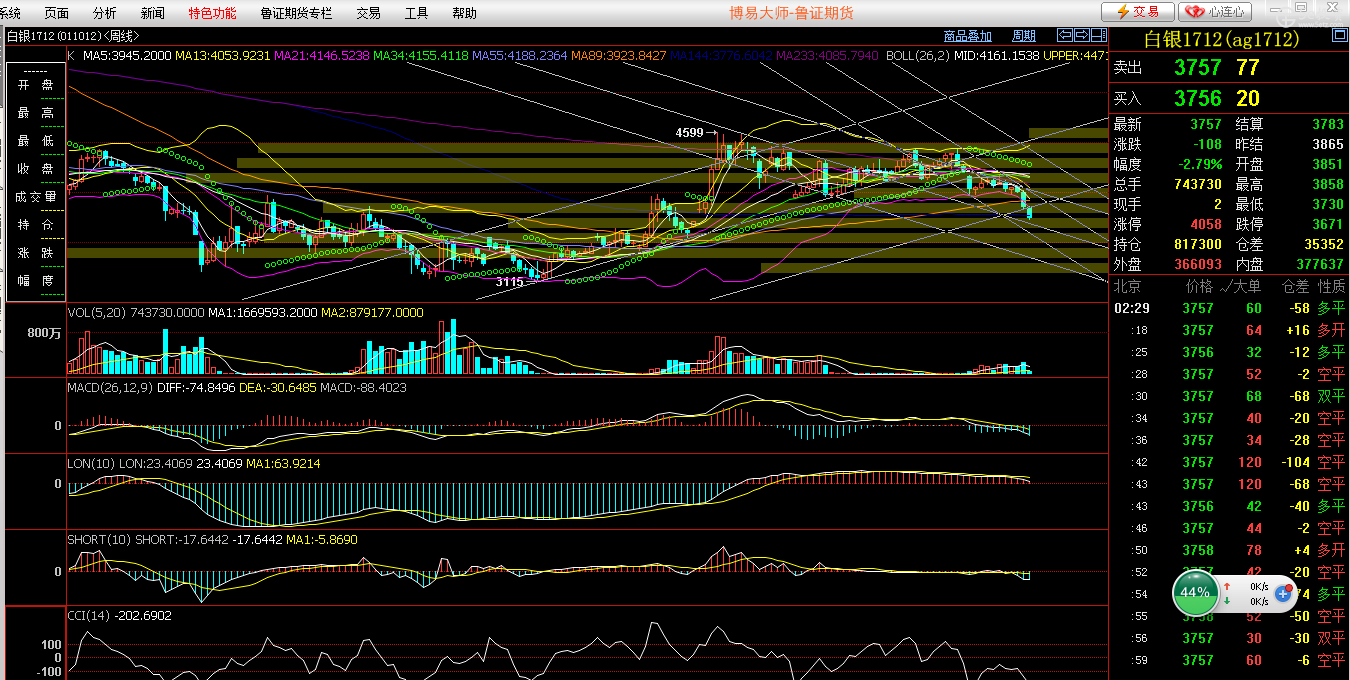Select the 幅度 row in data box

[36, 281]
